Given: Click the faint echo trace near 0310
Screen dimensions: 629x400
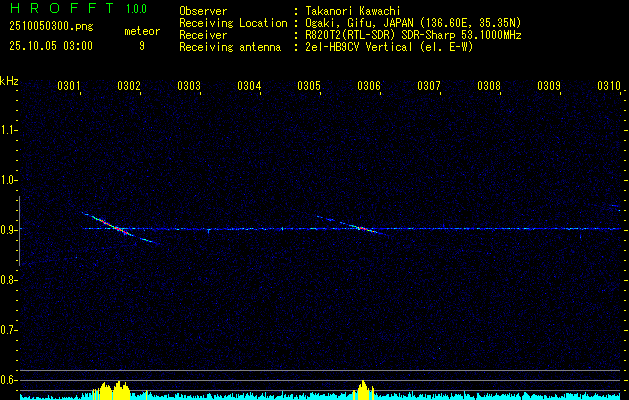Looking at the screenshot, I should [615, 207].
